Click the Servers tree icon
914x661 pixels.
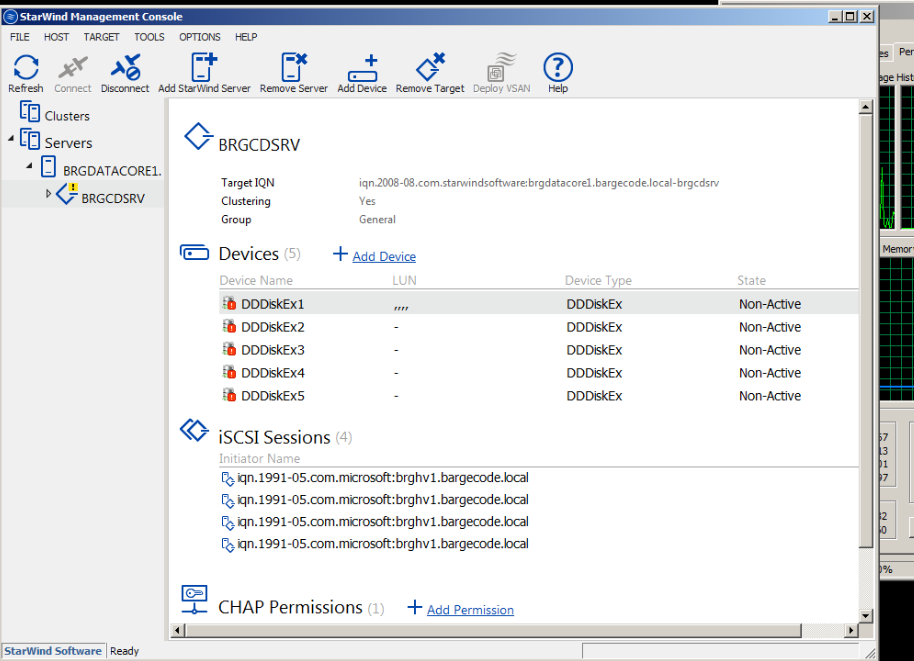(30, 139)
